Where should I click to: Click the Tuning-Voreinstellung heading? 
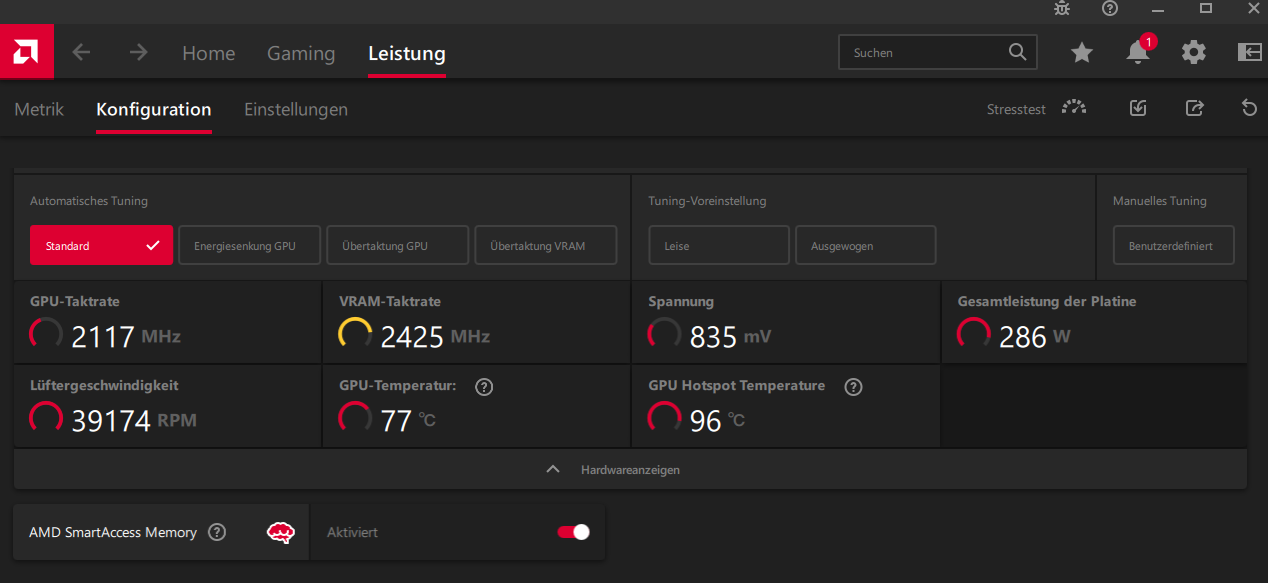coord(707,201)
